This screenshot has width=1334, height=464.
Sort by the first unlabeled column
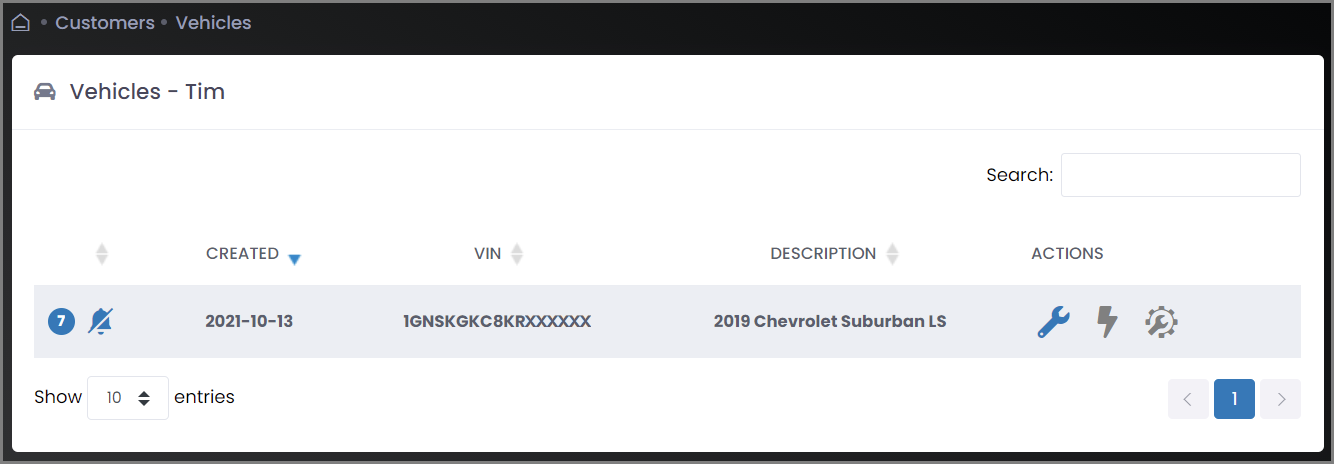point(101,254)
